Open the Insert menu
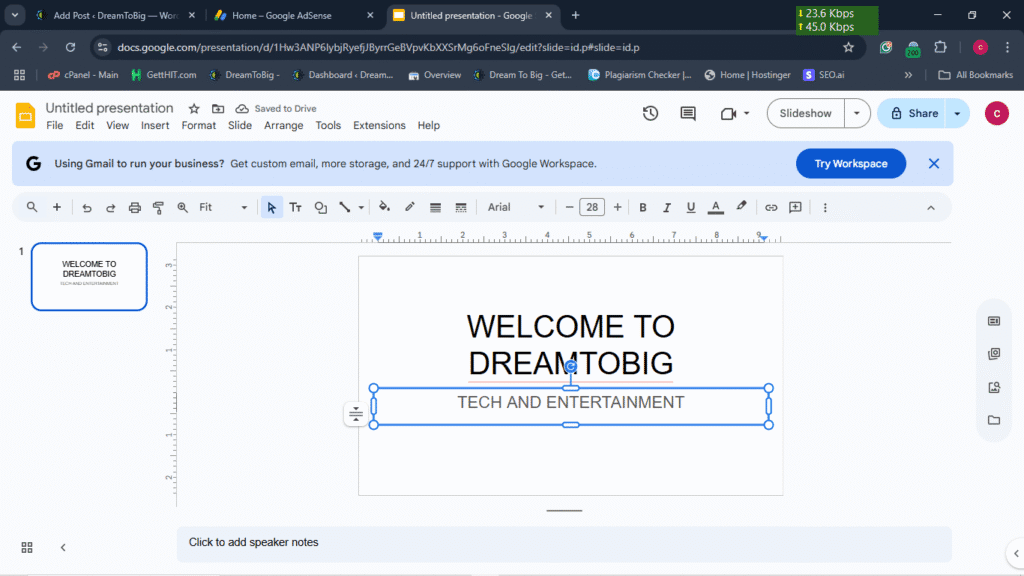Image resolution: width=1024 pixels, height=576 pixels. coord(155,125)
